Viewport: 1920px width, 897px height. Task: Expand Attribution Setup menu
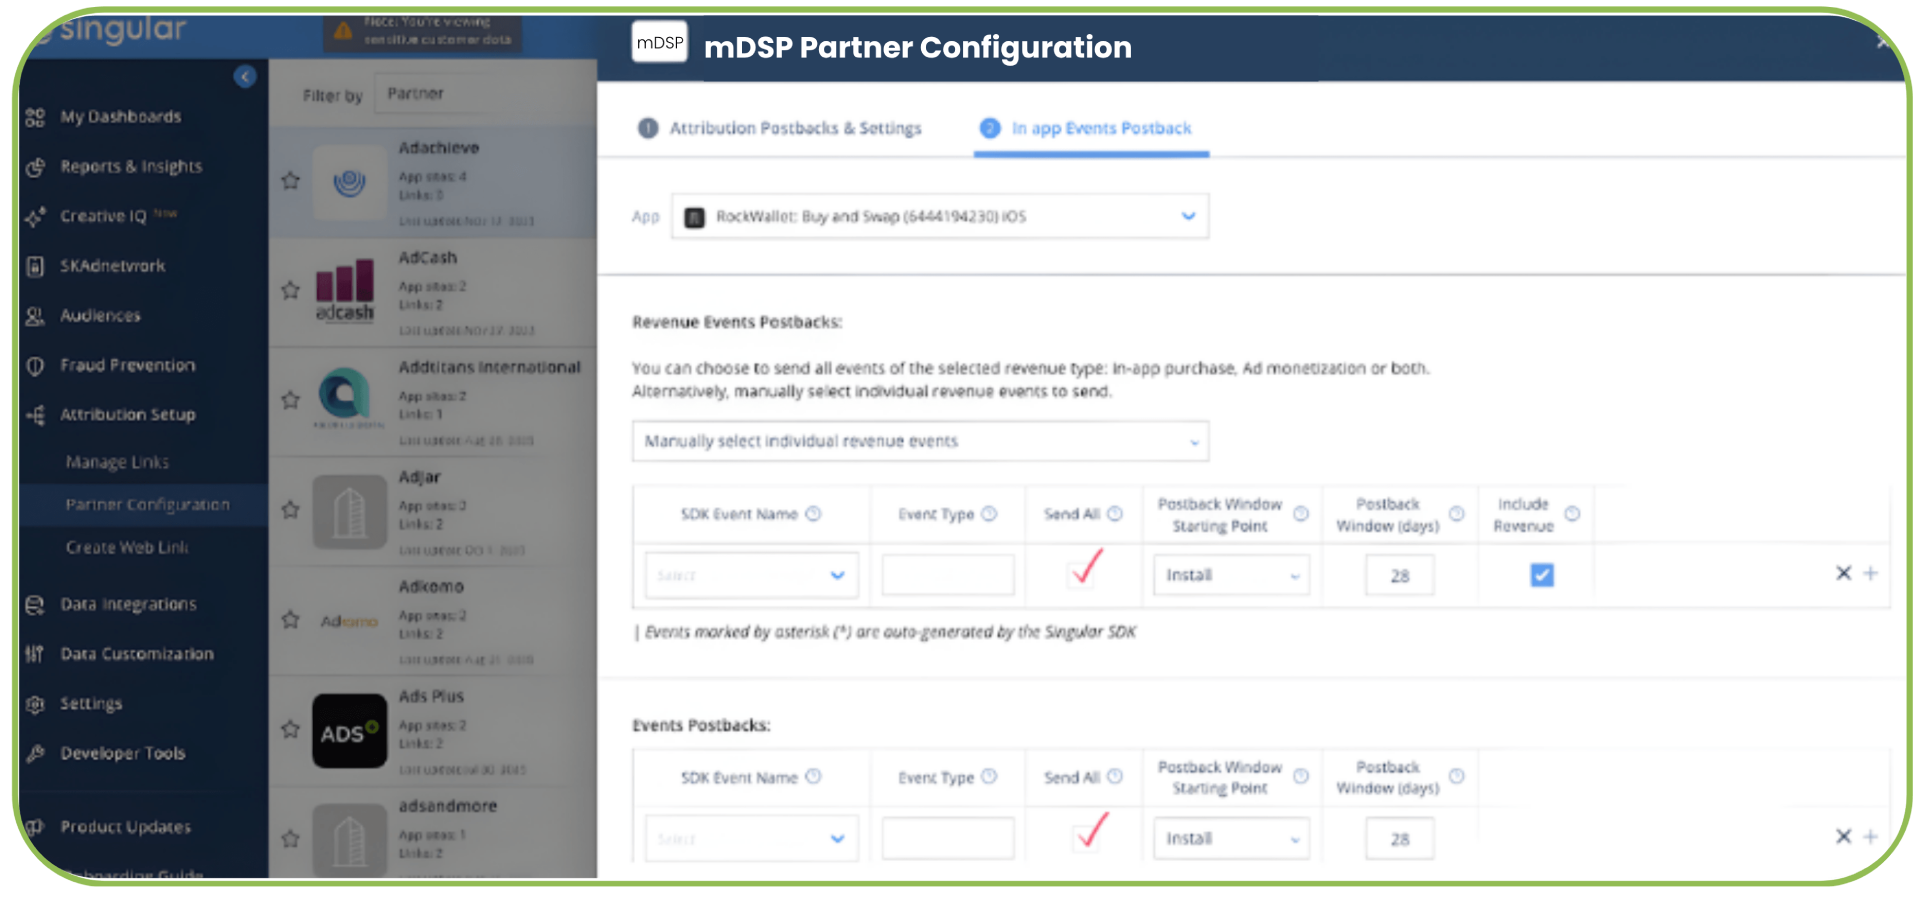click(x=127, y=414)
